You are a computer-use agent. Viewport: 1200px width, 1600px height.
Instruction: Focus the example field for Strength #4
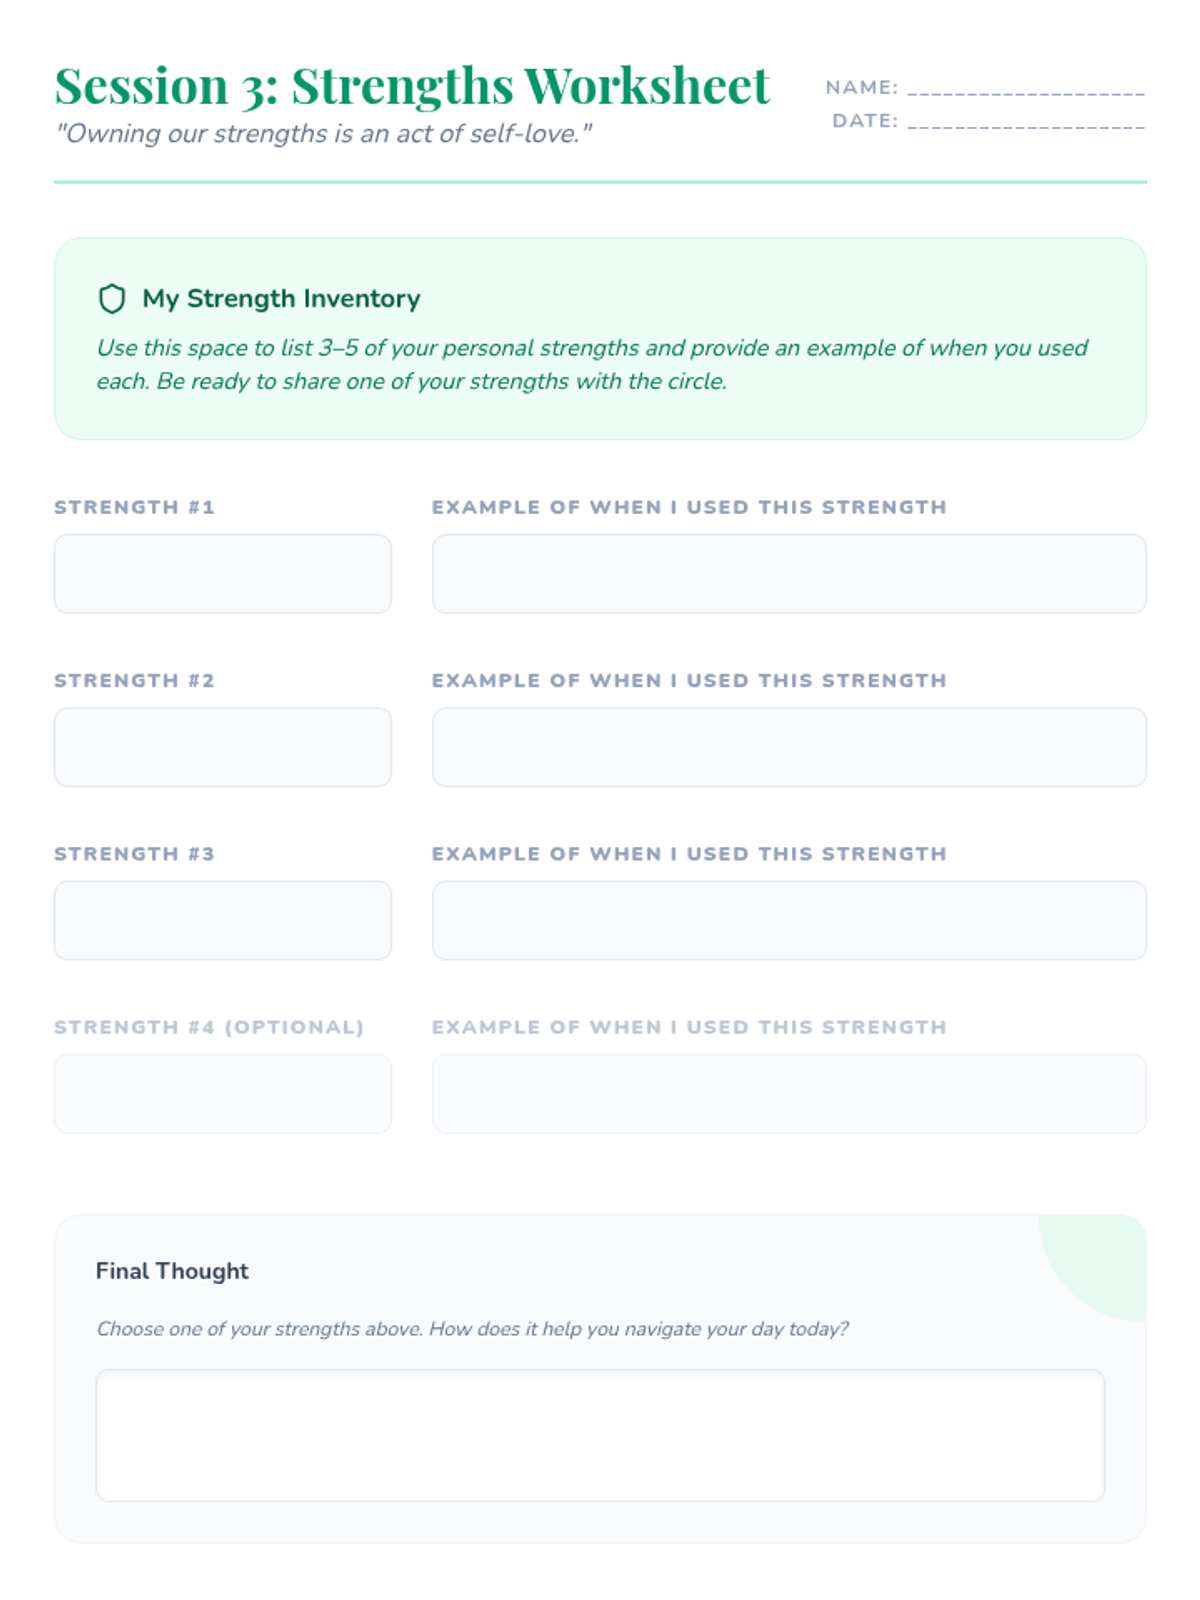[788, 1093]
